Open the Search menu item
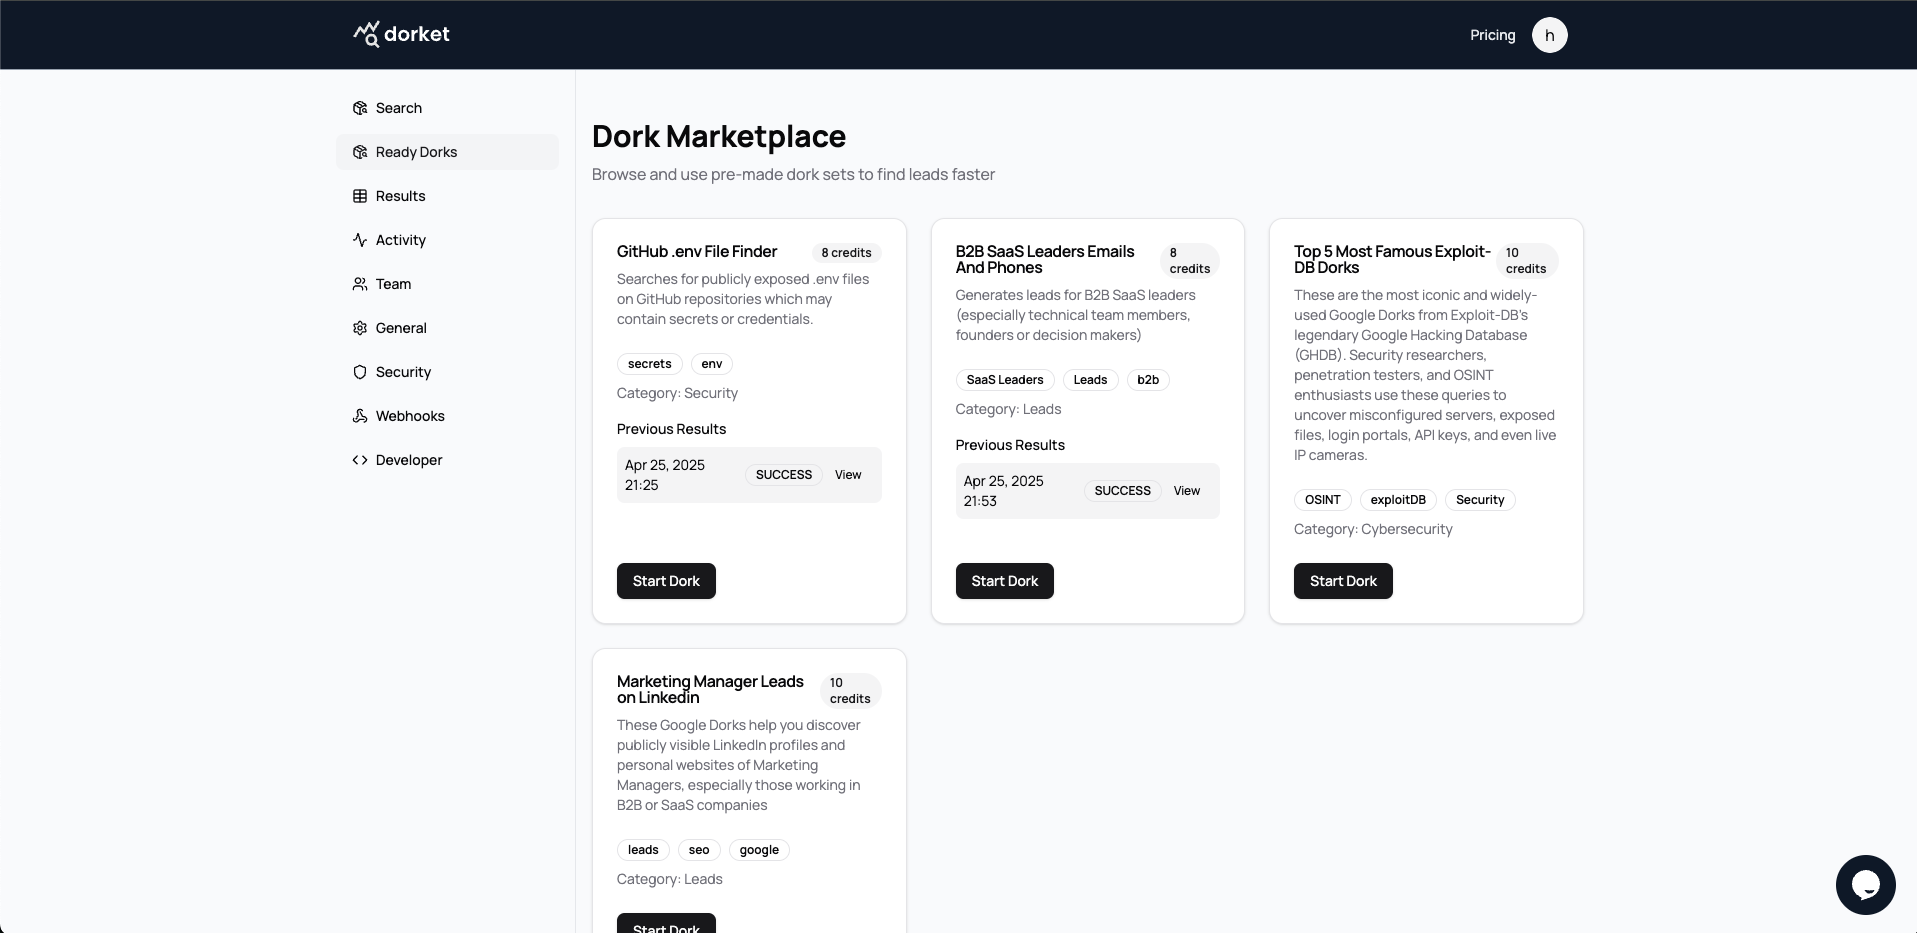 (x=447, y=108)
